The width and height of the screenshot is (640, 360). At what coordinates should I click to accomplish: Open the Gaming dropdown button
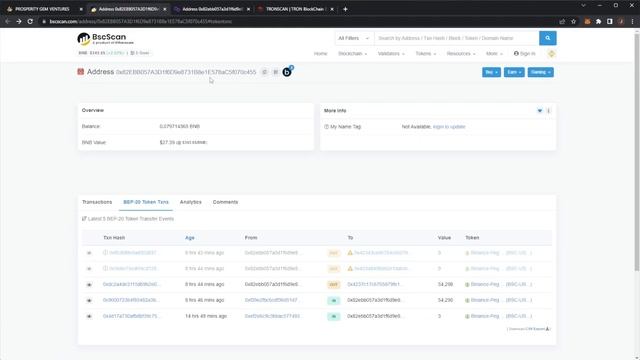(540, 72)
